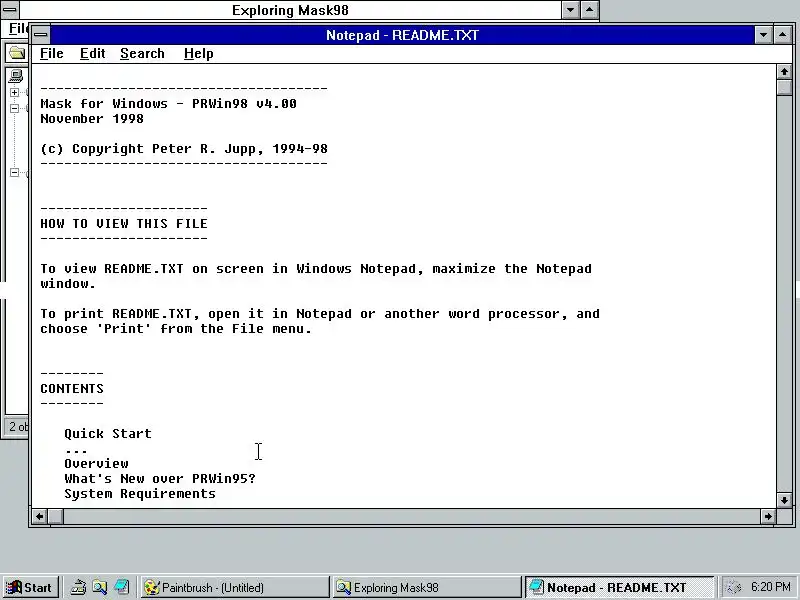800x600 pixels.
Task: Switch to Paintbrush - (Untitled) taskbar button
Action: click(235, 588)
